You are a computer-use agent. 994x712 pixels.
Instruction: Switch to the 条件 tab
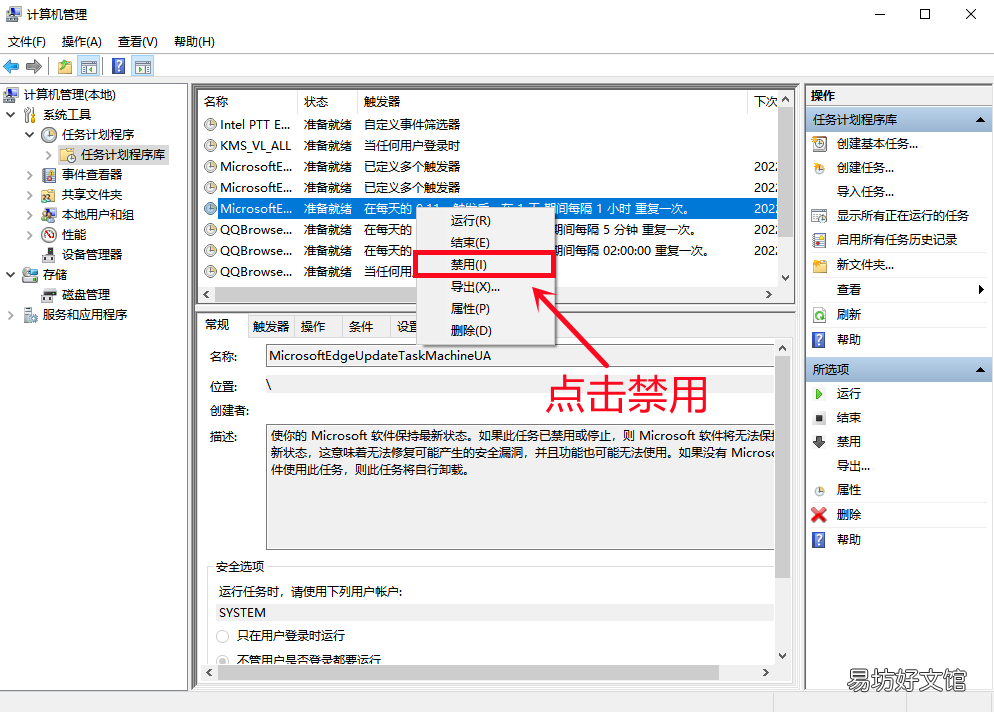(361, 327)
